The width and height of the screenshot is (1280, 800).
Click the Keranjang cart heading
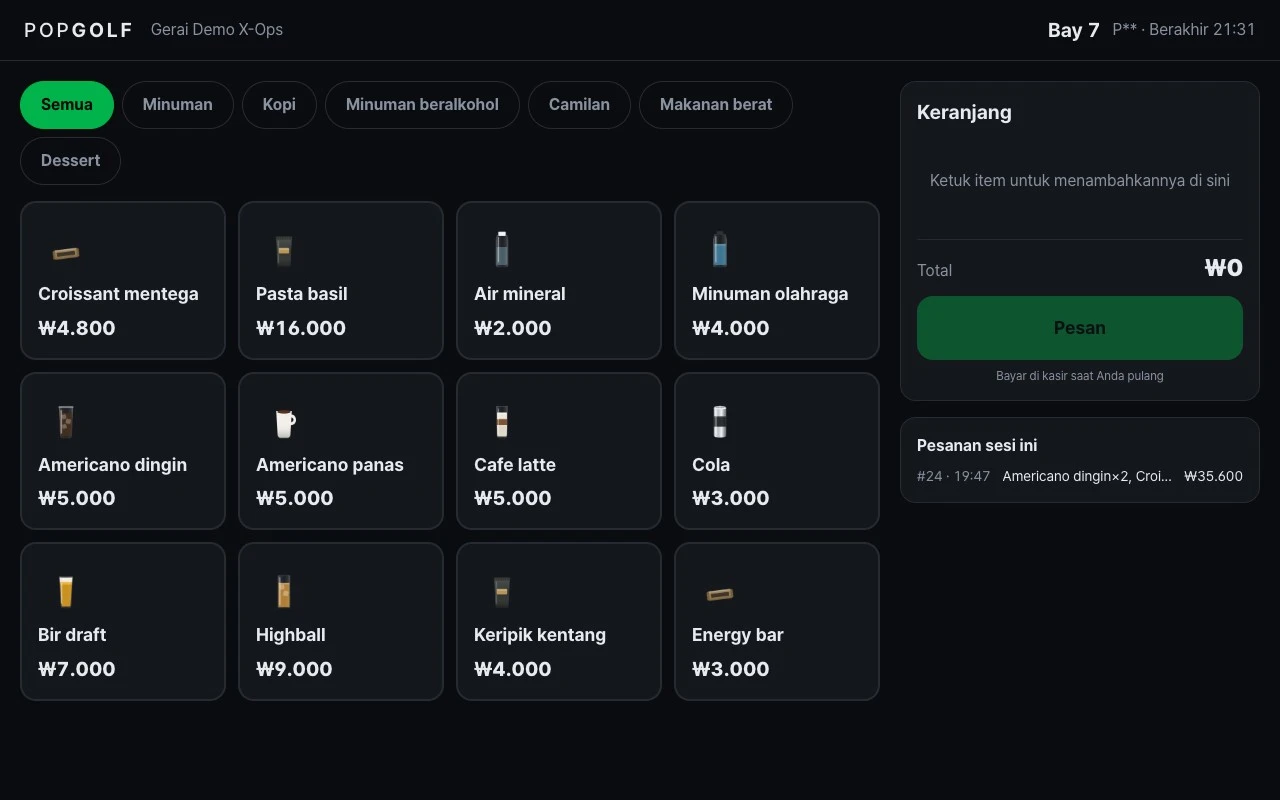[964, 112]
